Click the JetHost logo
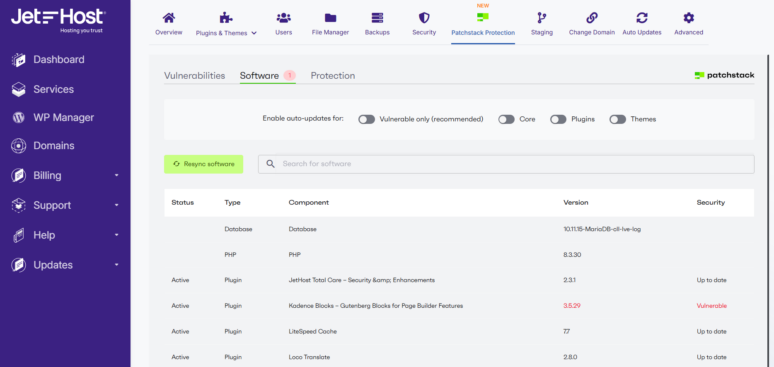Image resolution: width=774 pixels, height=367 pixels. pyautogui.click(x=58, y=20)
